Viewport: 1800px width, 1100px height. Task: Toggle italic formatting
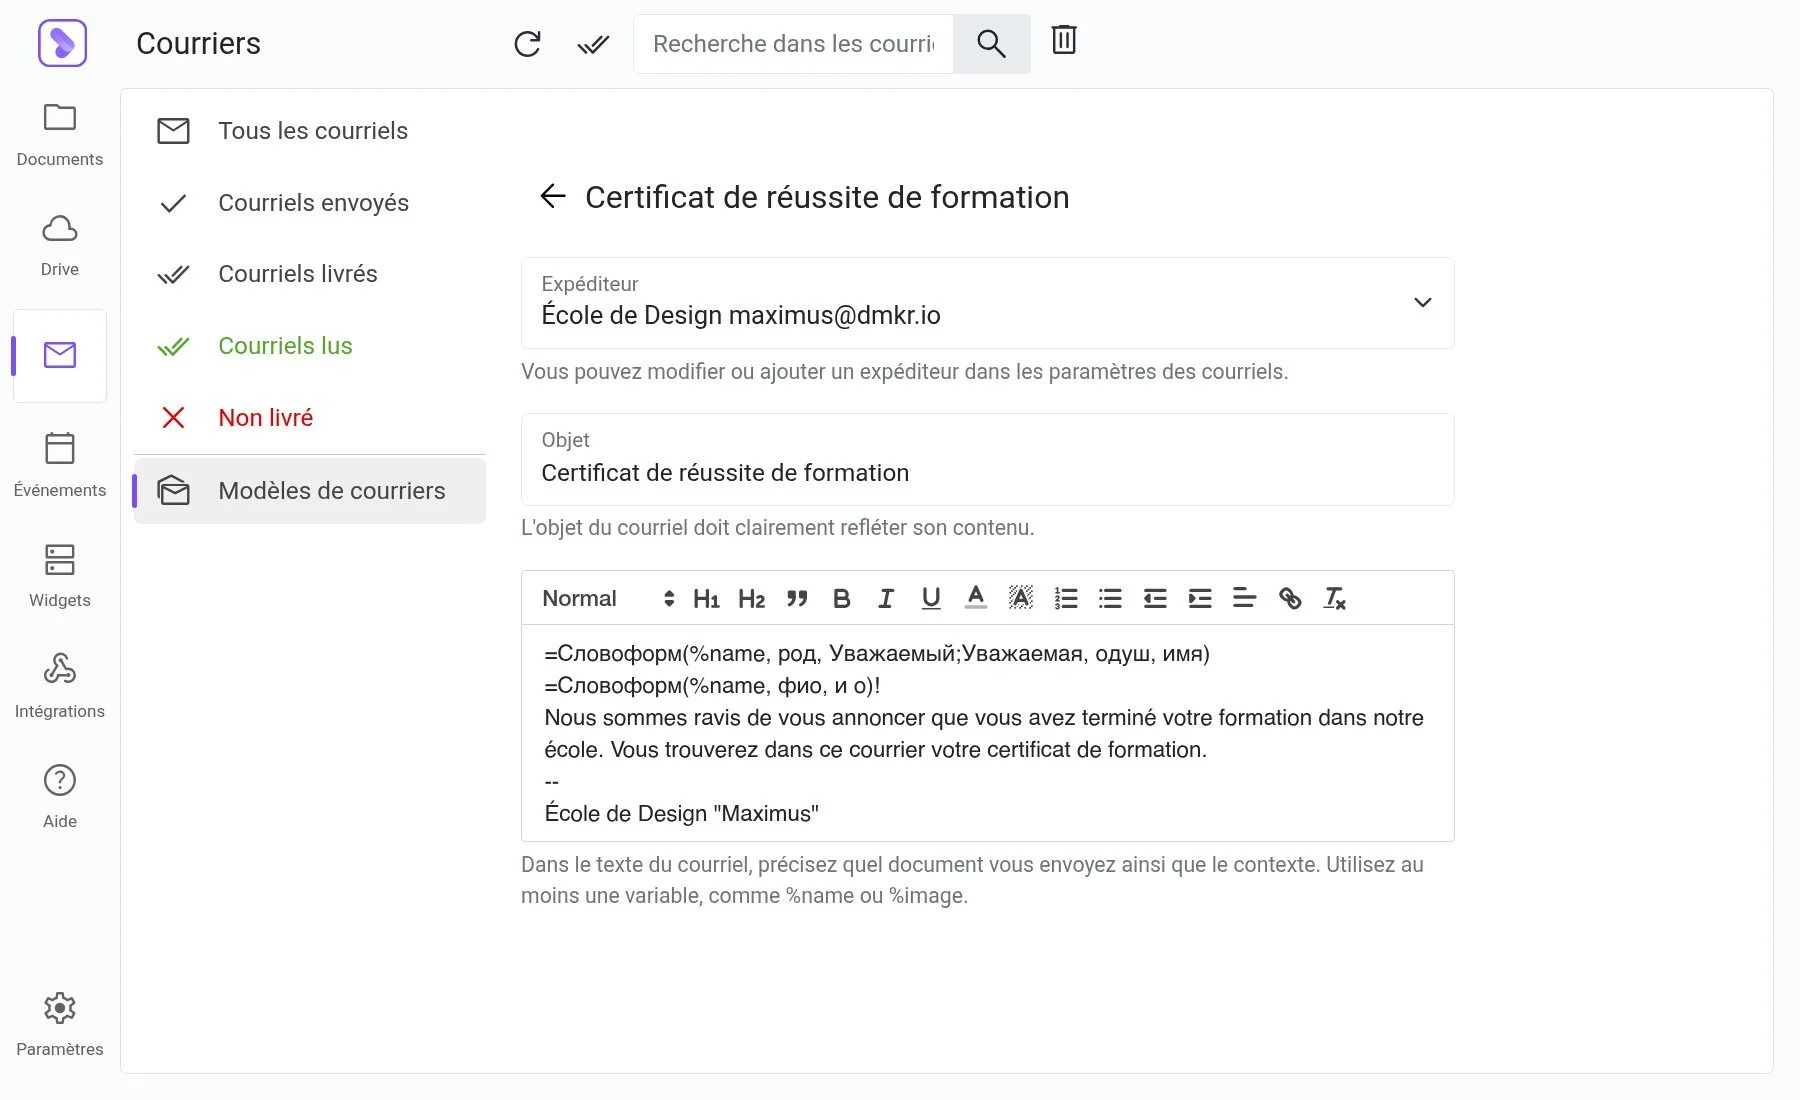pos(886,598)
